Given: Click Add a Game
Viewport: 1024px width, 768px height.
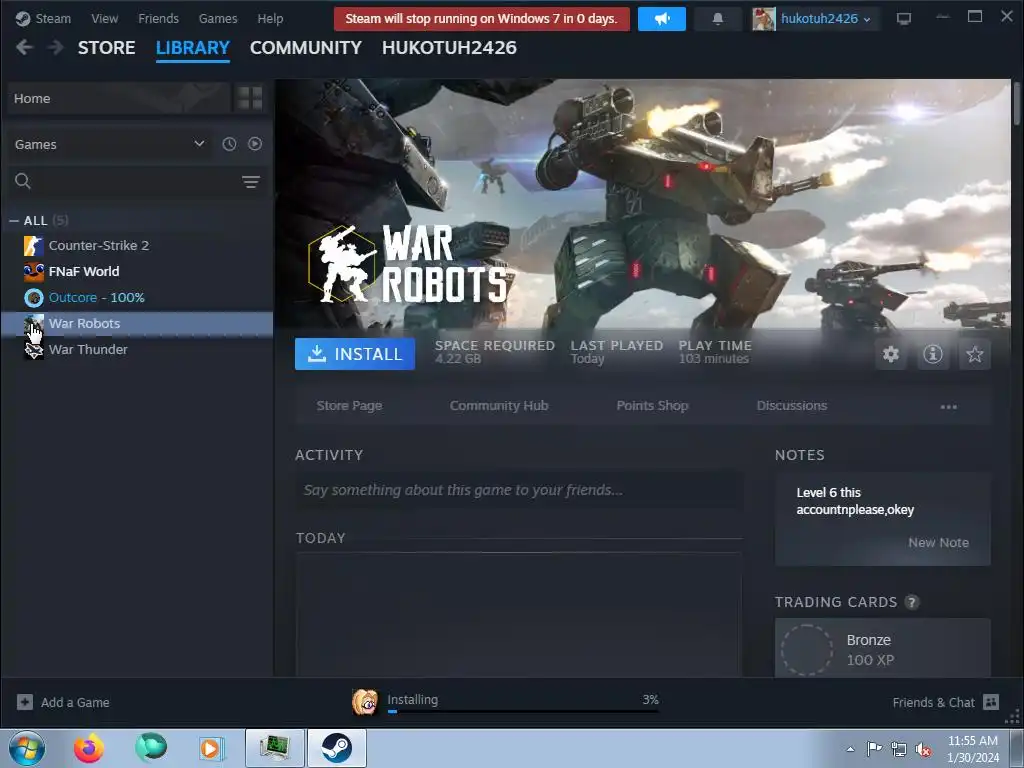Looking at the screenshot, I should tap(75, 703).
